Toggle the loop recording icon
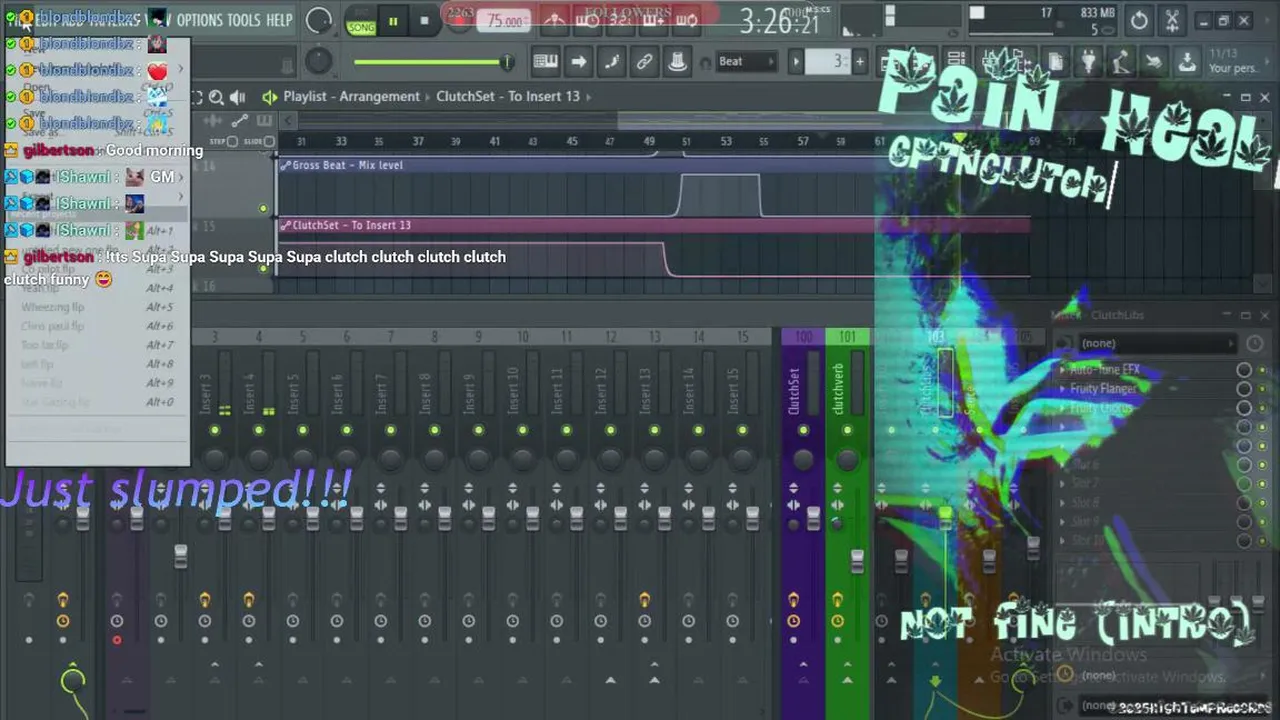This screenshot has height=720, width=1280. (686, 20)
